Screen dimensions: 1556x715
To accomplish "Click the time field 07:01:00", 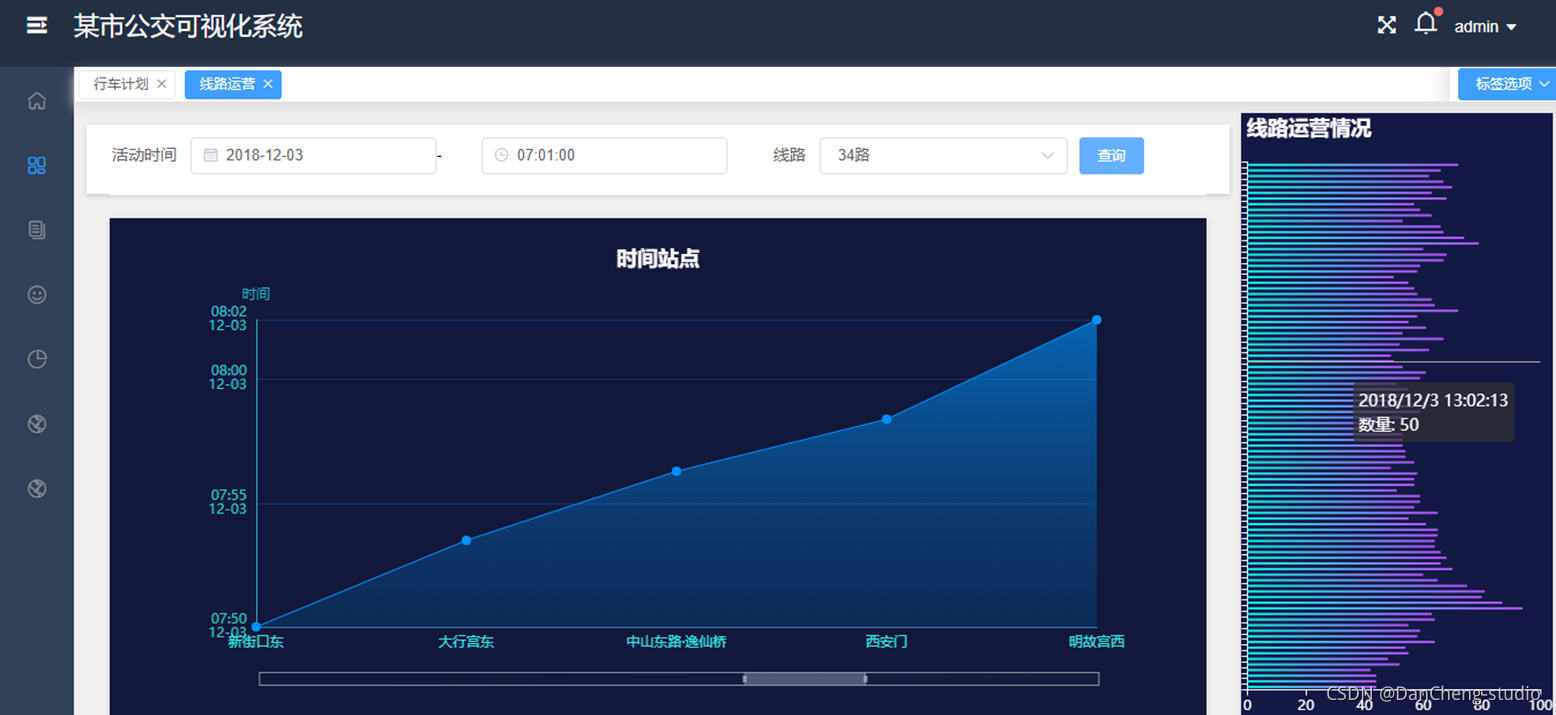I will (x=604, y=155).
